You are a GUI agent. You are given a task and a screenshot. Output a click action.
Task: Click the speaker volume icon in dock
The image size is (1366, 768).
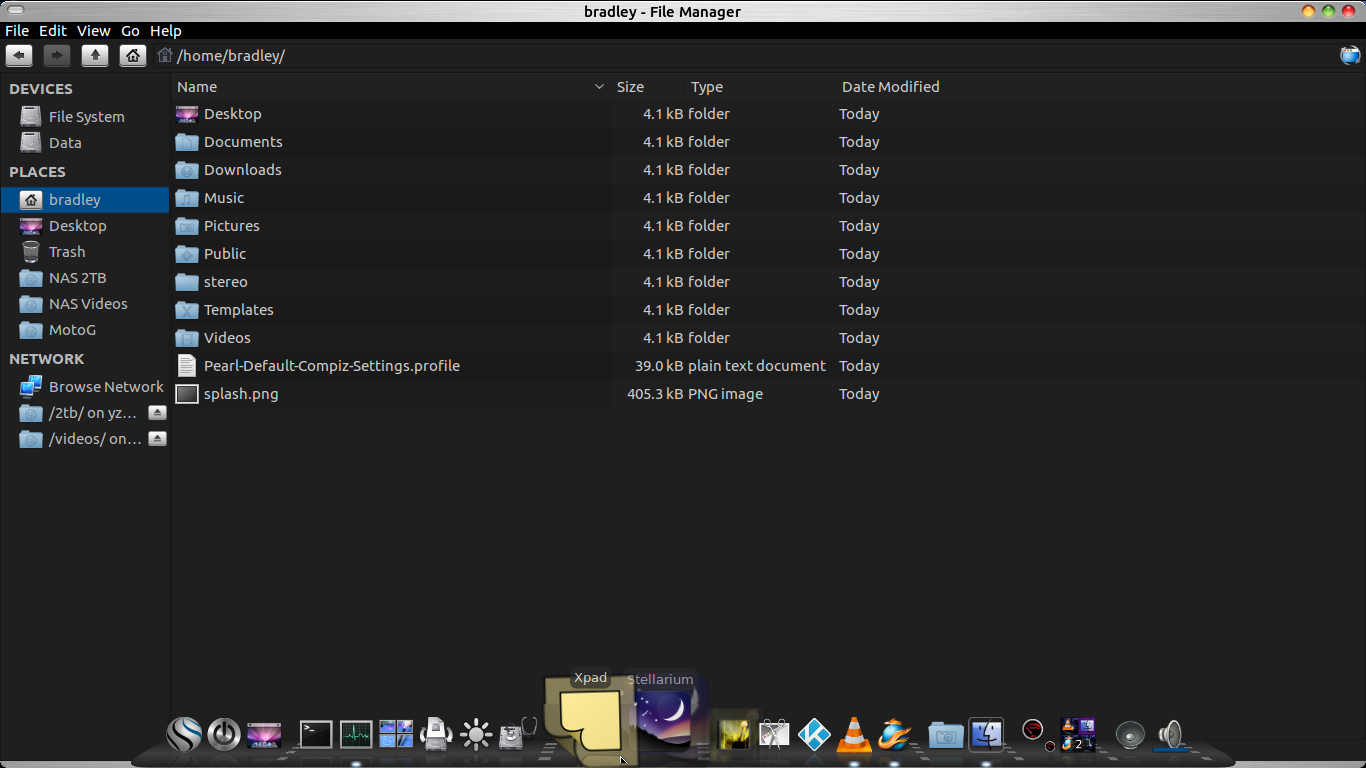1170,735
